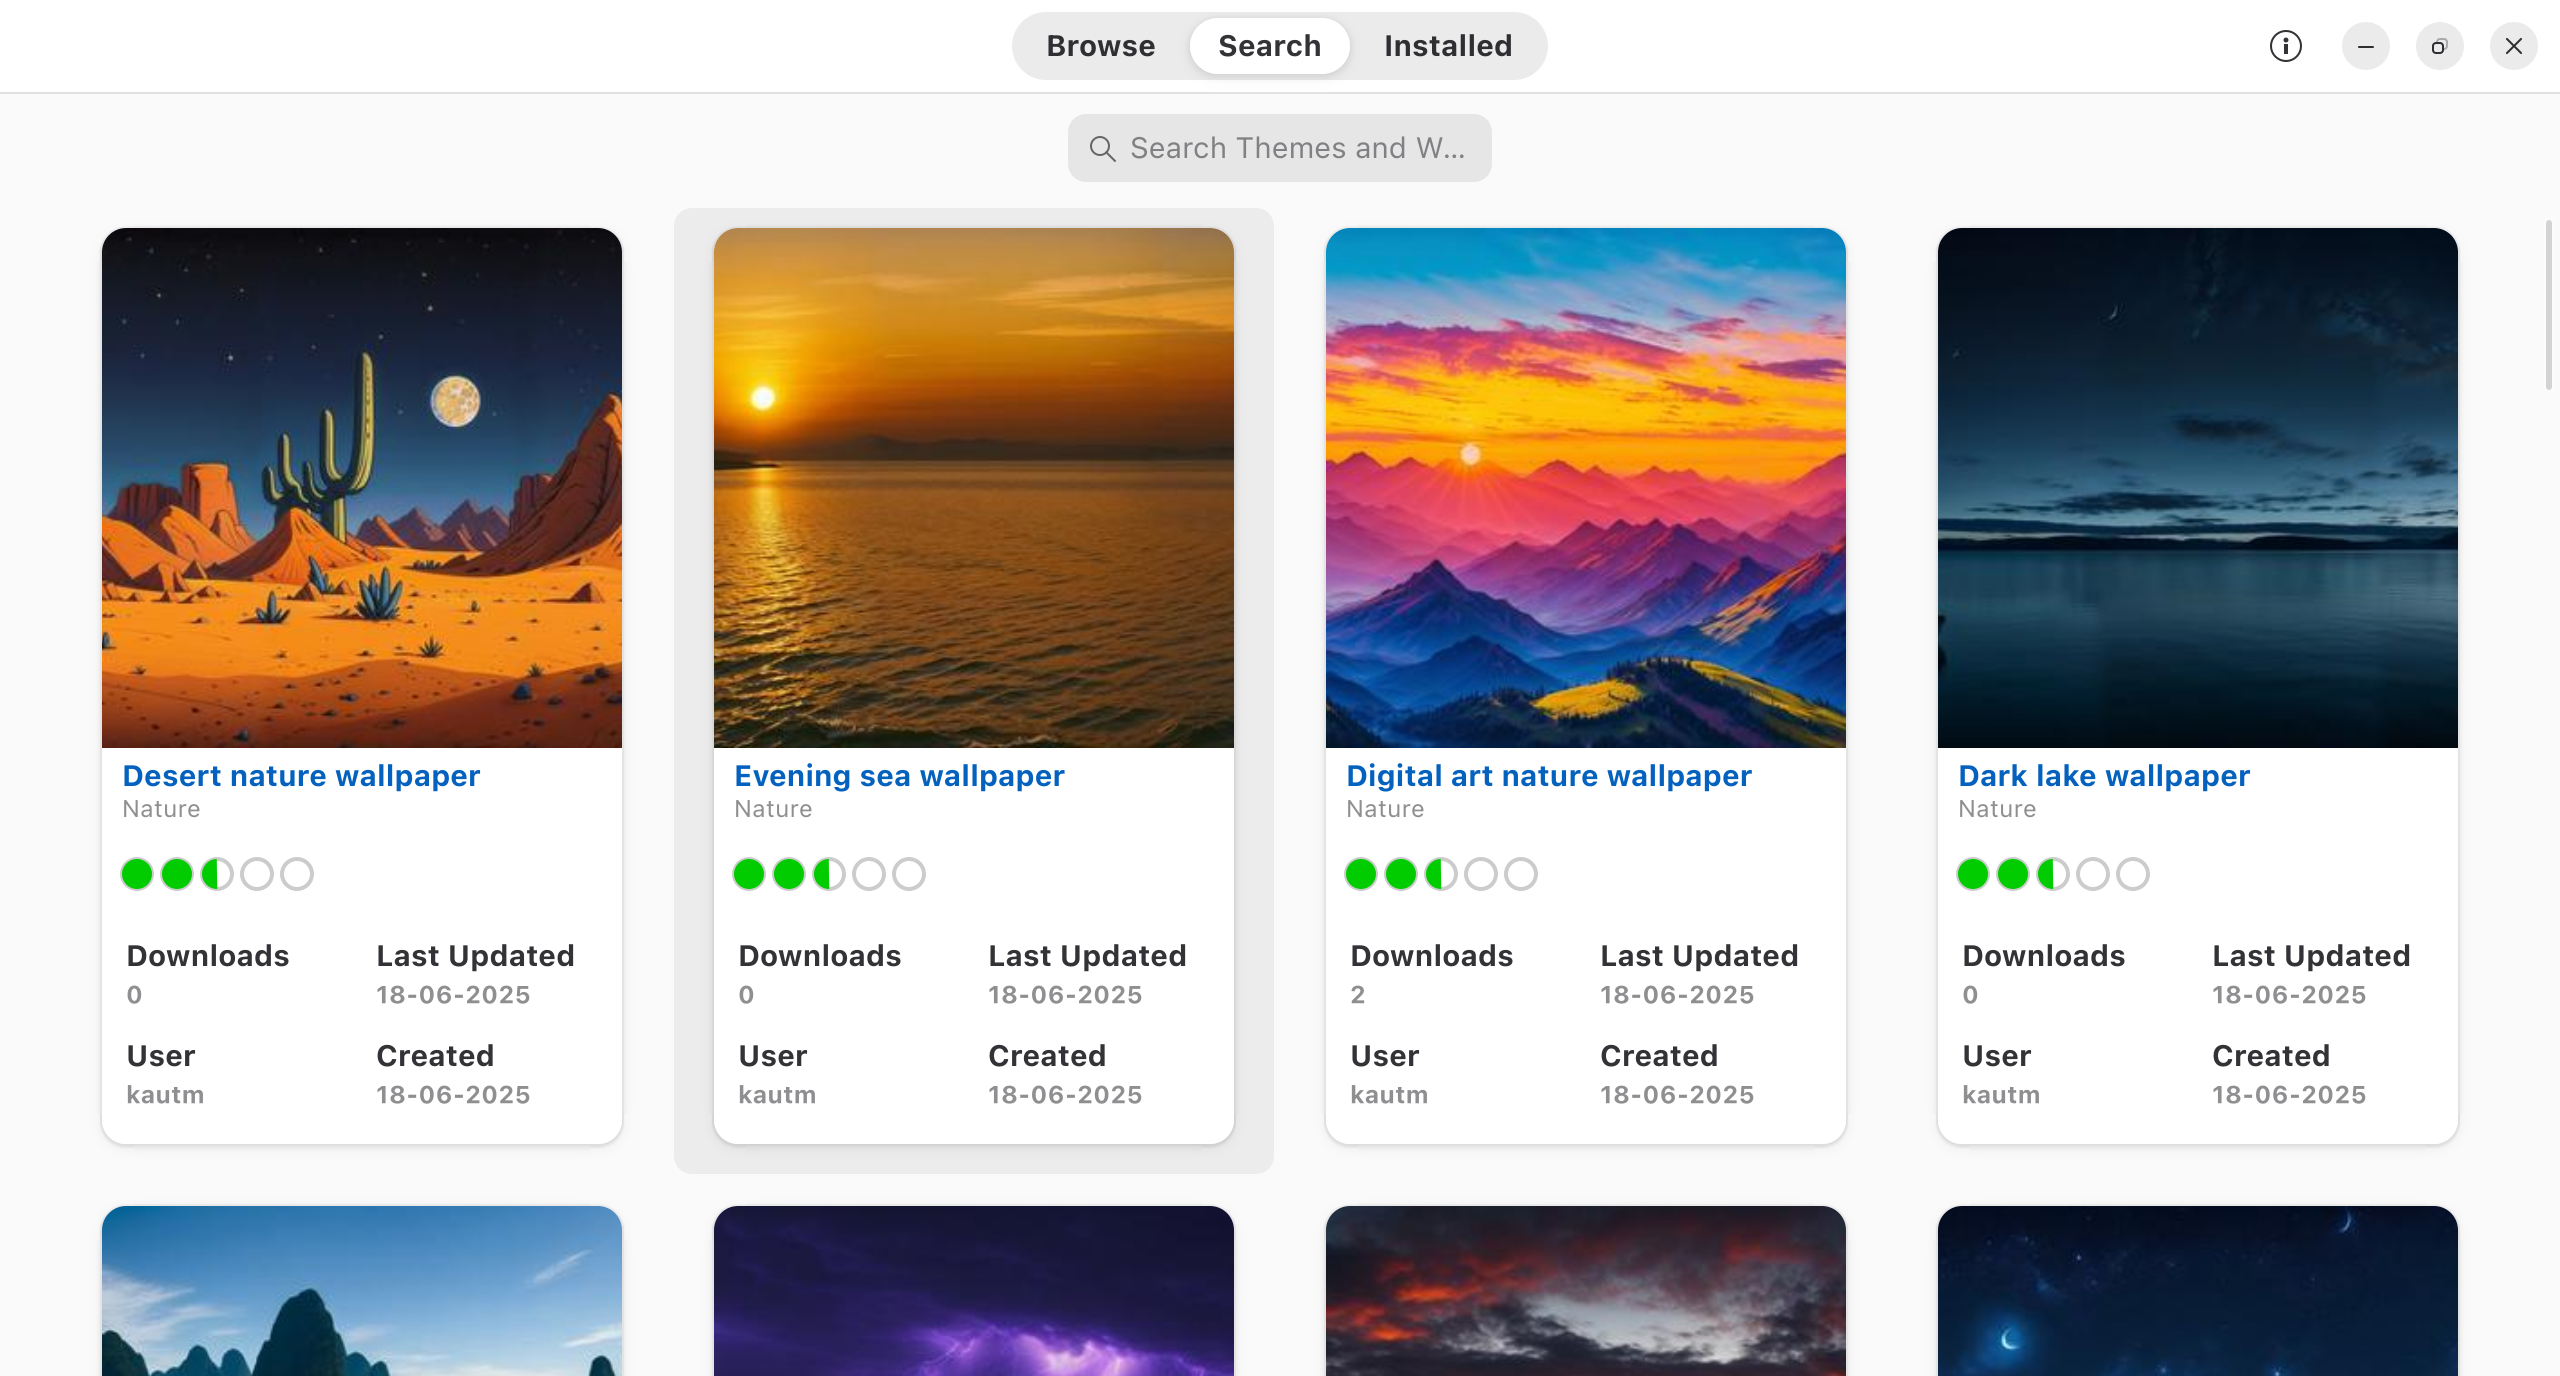Open the Dark lake wallpaper link
The width and height of the screenshot is (2560, 1376).
pyautogui.click(x=2103, y=776)
